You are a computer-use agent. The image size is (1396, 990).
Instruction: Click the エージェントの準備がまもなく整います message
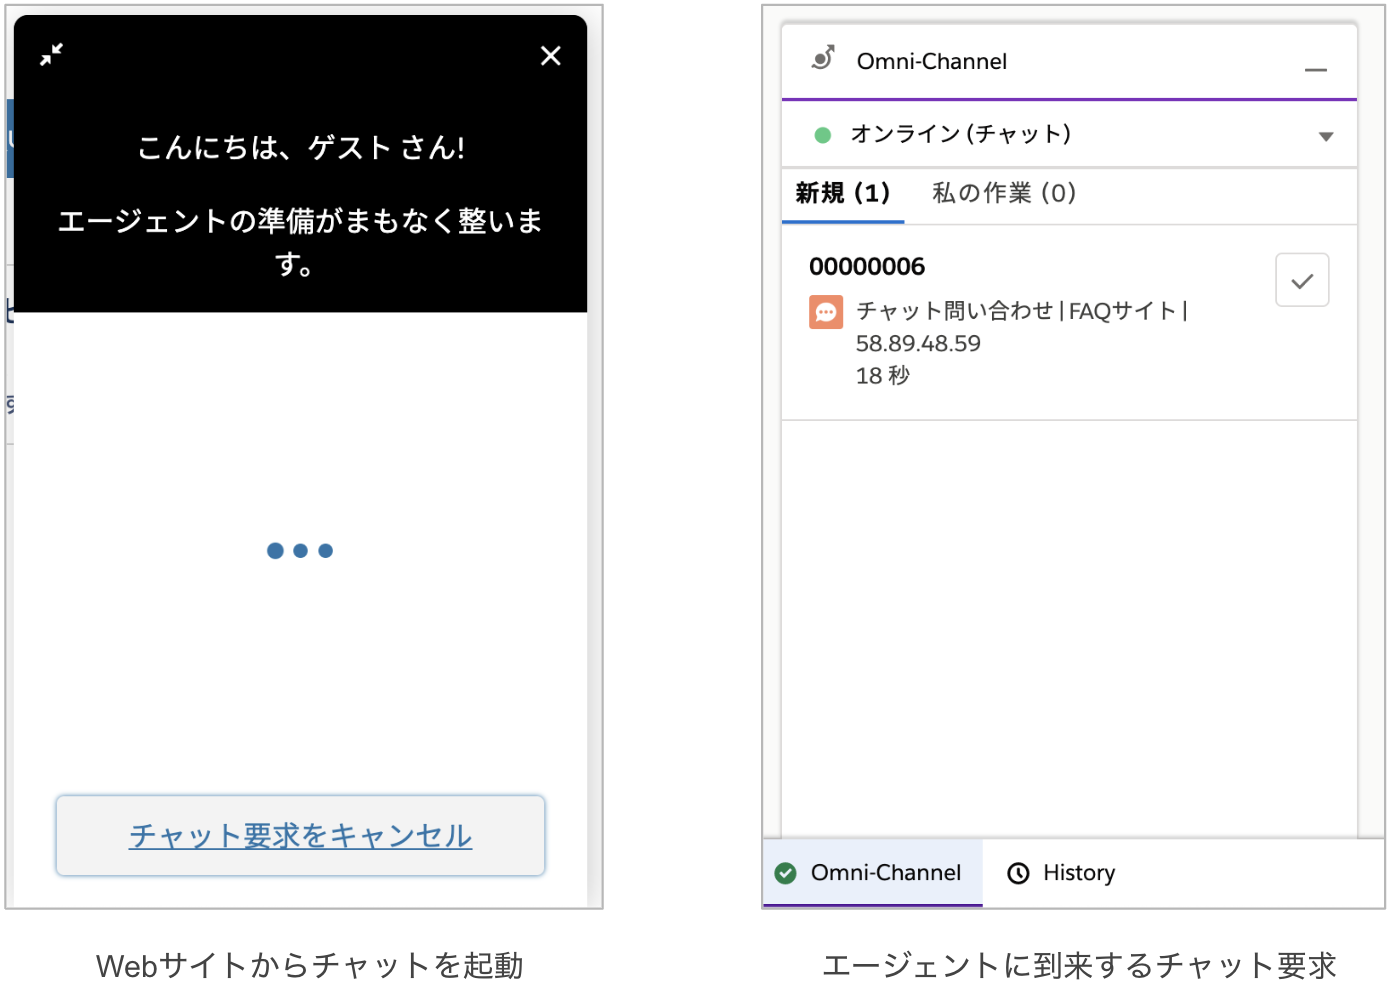coord(300,242)
